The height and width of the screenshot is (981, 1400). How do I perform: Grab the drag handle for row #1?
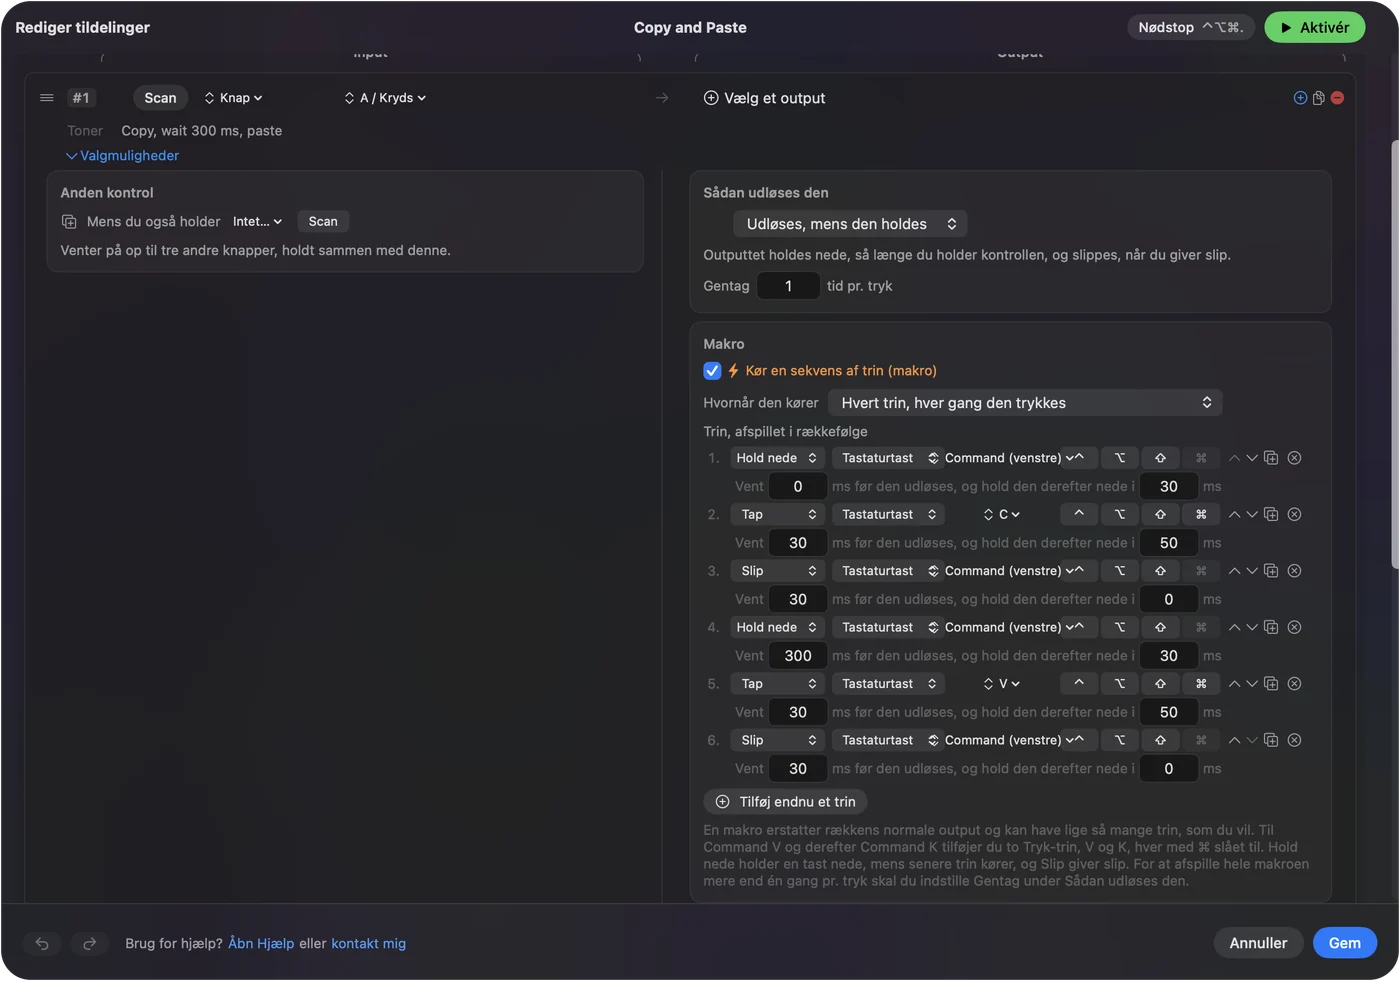coord(46,98)
